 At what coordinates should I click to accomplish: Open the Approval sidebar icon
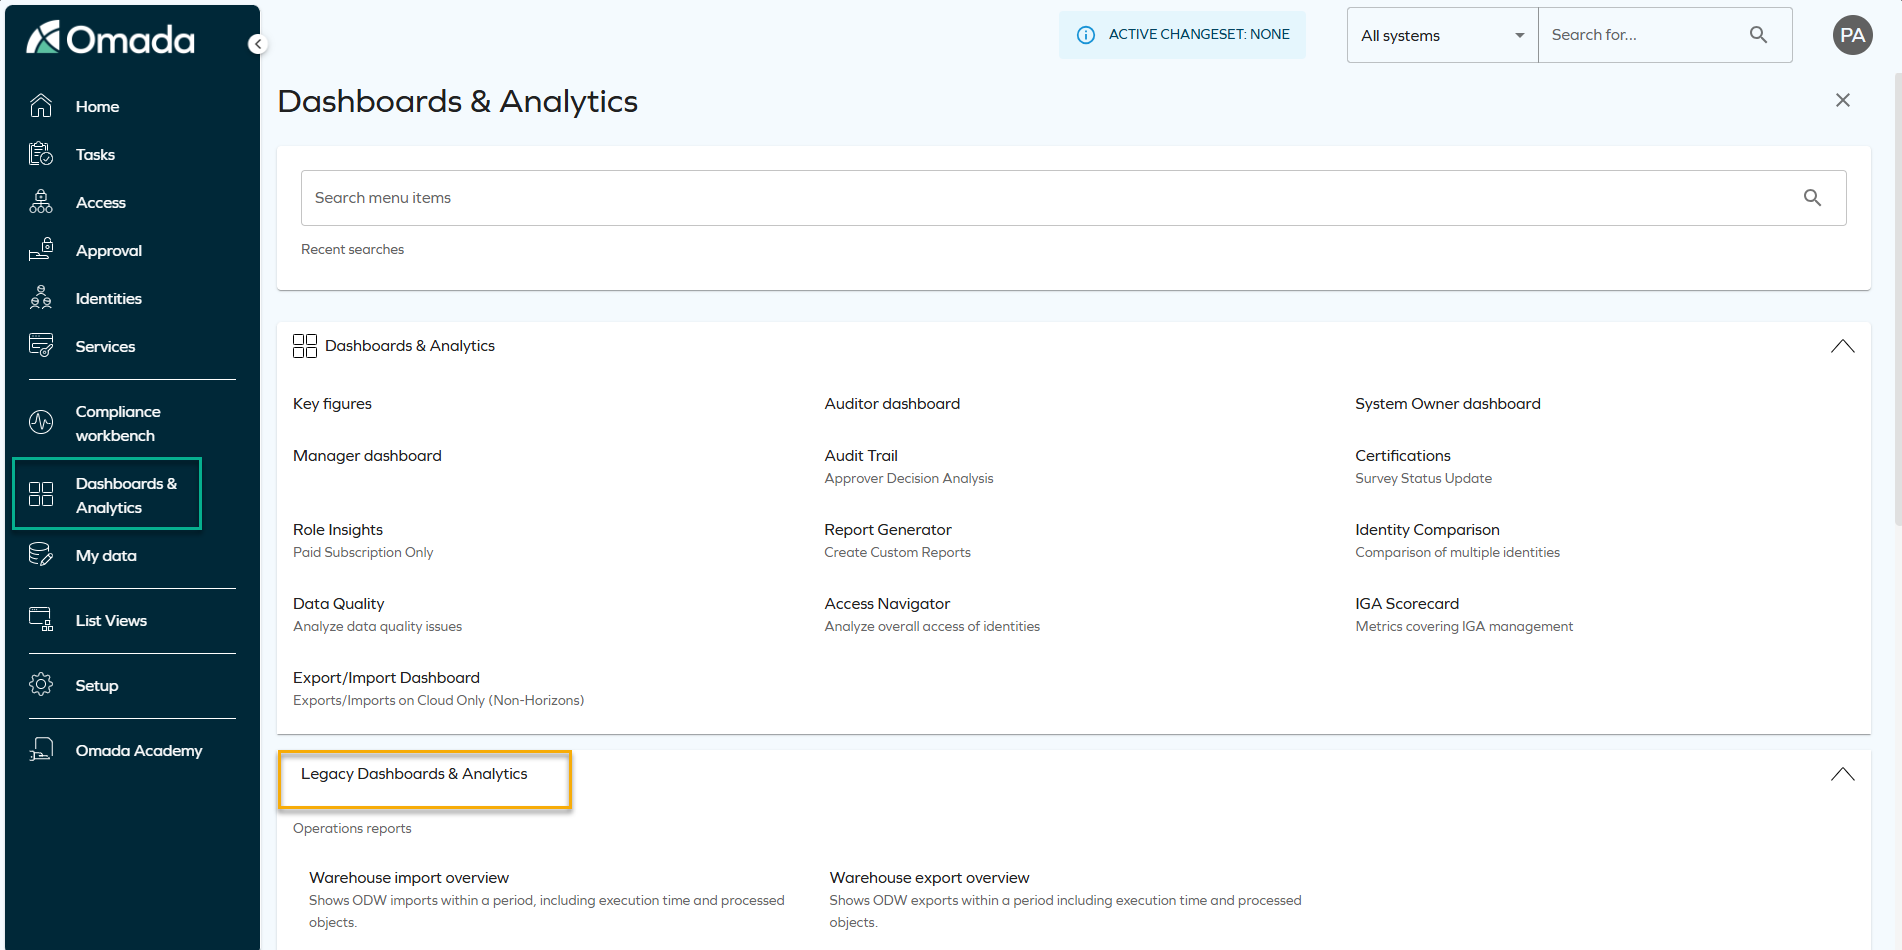41,249
